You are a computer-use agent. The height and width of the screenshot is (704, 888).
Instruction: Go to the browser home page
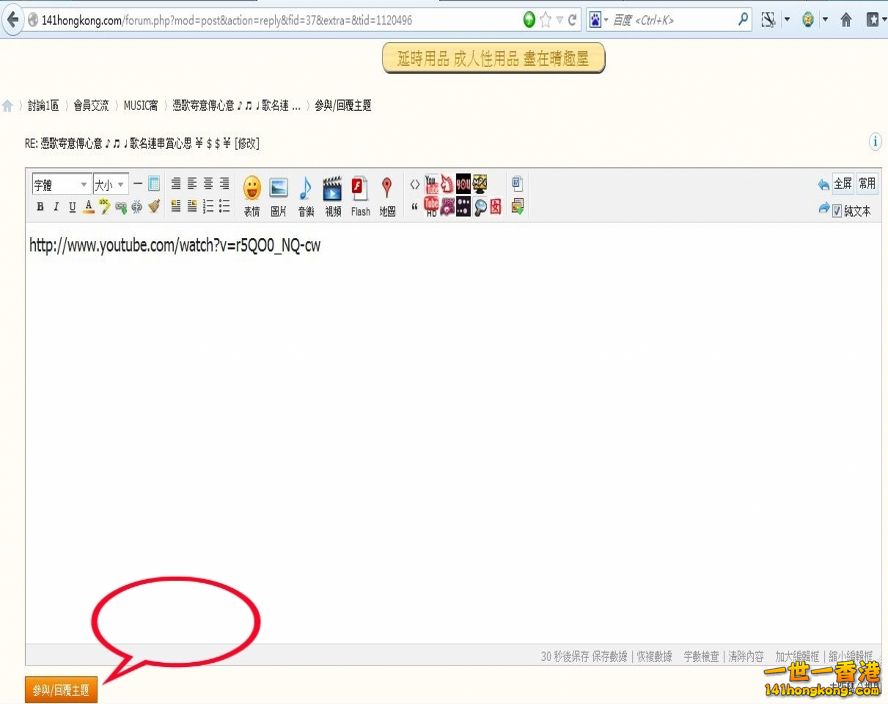[x=846, y=19]
